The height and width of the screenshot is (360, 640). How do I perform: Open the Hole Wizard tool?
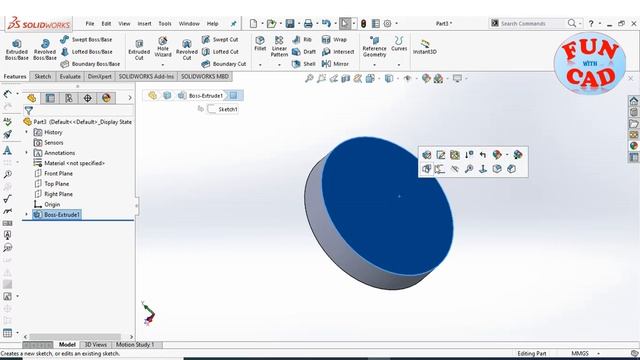(x=163, y=47)
